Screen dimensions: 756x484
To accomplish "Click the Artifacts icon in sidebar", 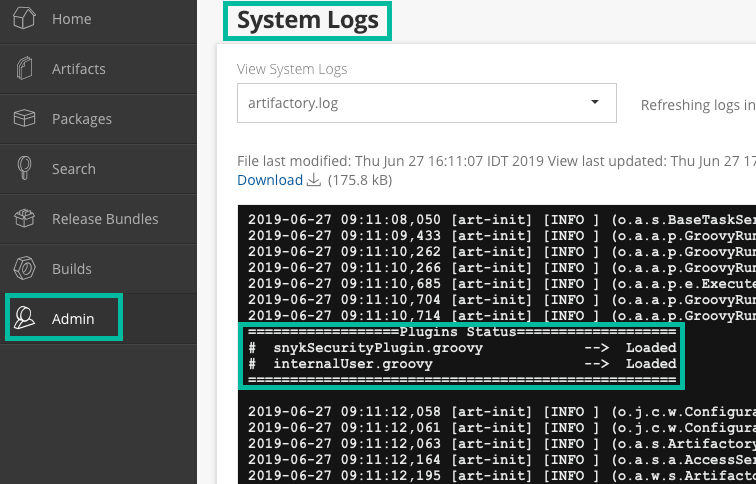I will point(24,69).
